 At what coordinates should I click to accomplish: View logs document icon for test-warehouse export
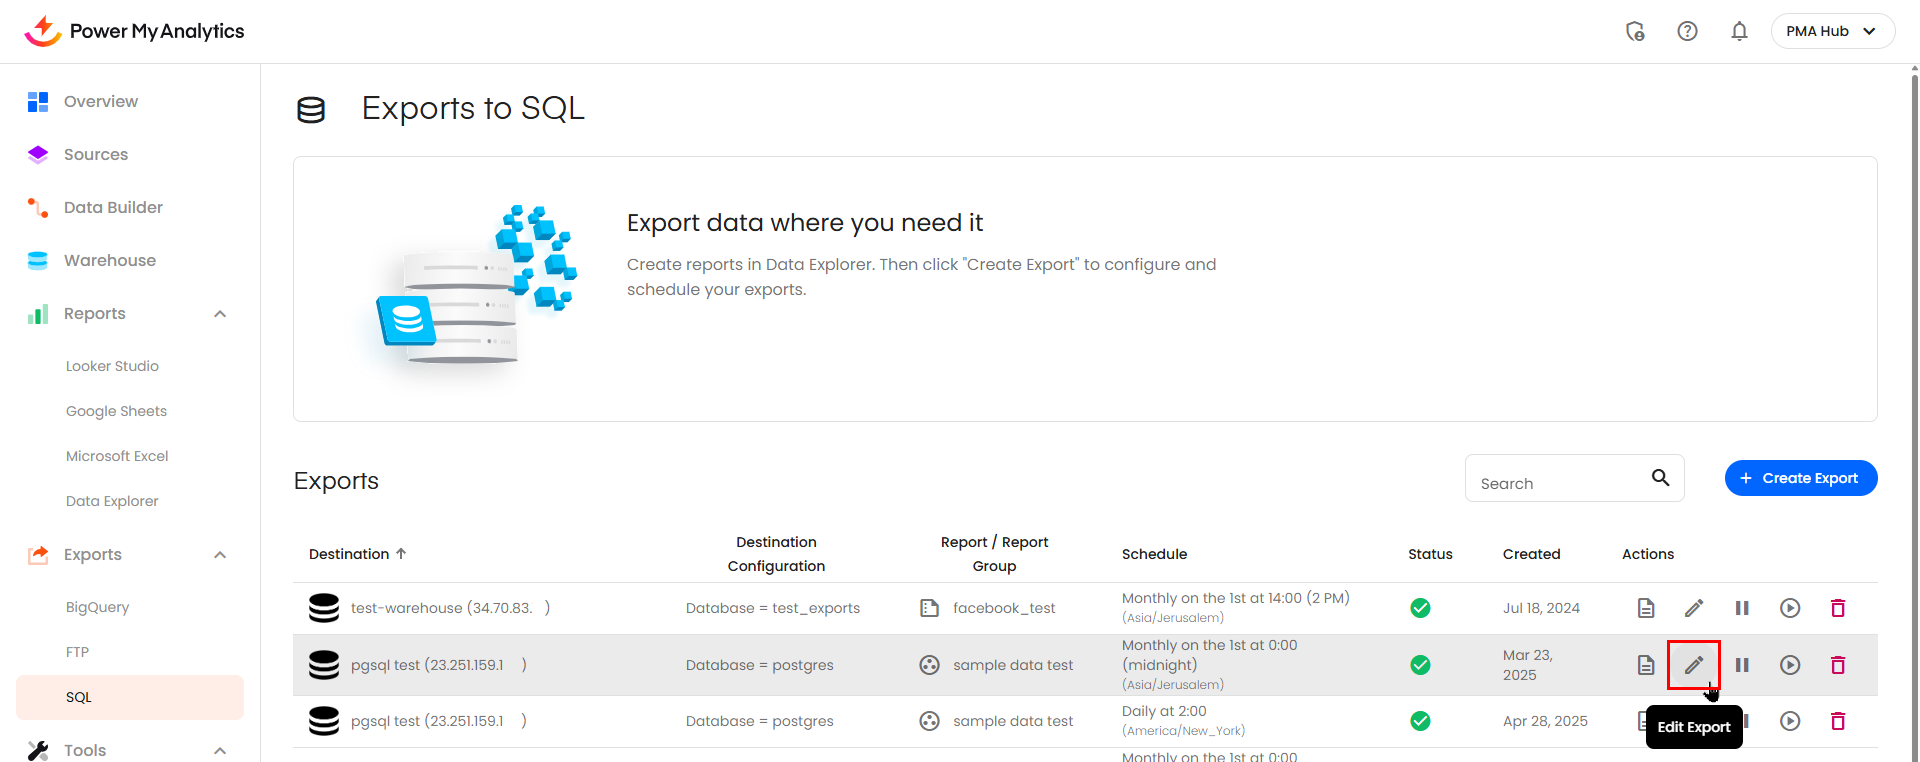click(x=1645, y=608)
